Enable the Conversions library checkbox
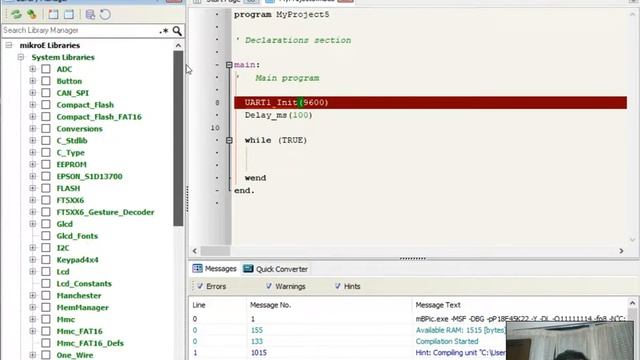The image size is (640, 360). coord(46,129)
